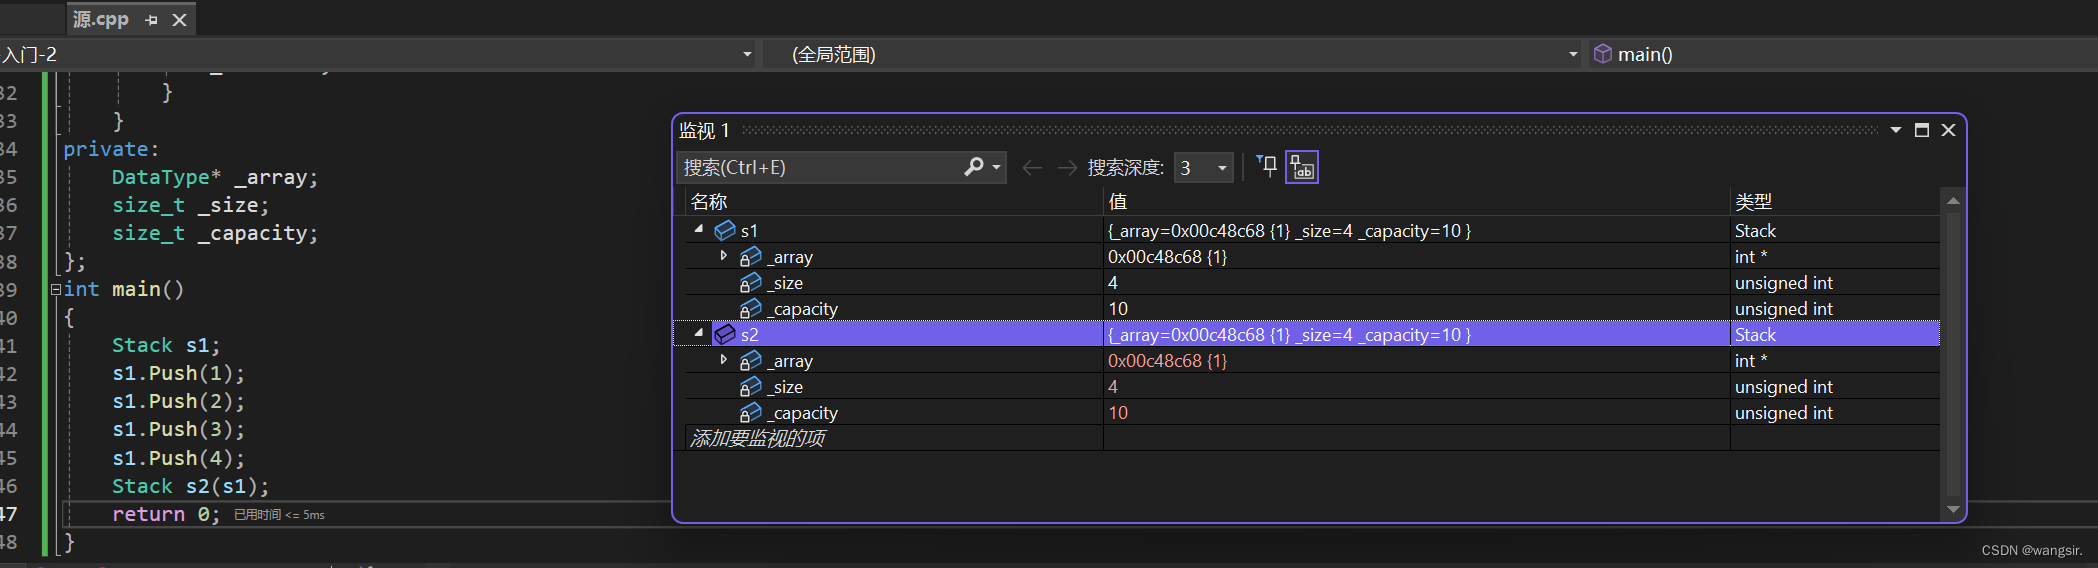Expand _array under s1
This screenshot has height=568, width=2098.
[723, 256]
